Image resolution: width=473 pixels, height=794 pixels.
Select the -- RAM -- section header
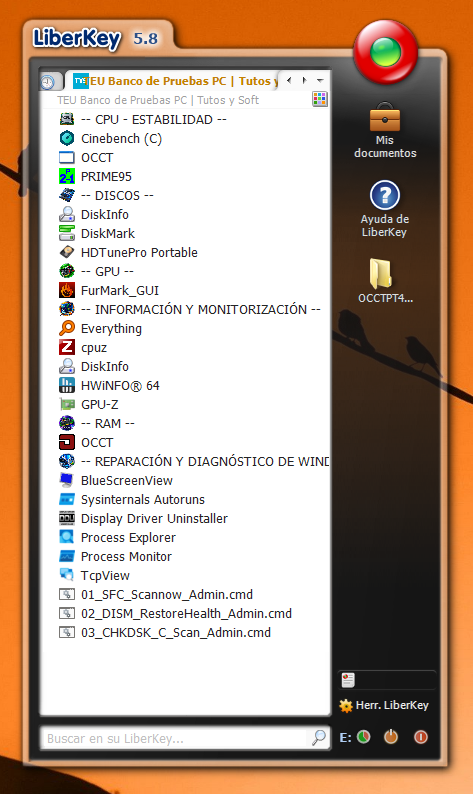108,423
